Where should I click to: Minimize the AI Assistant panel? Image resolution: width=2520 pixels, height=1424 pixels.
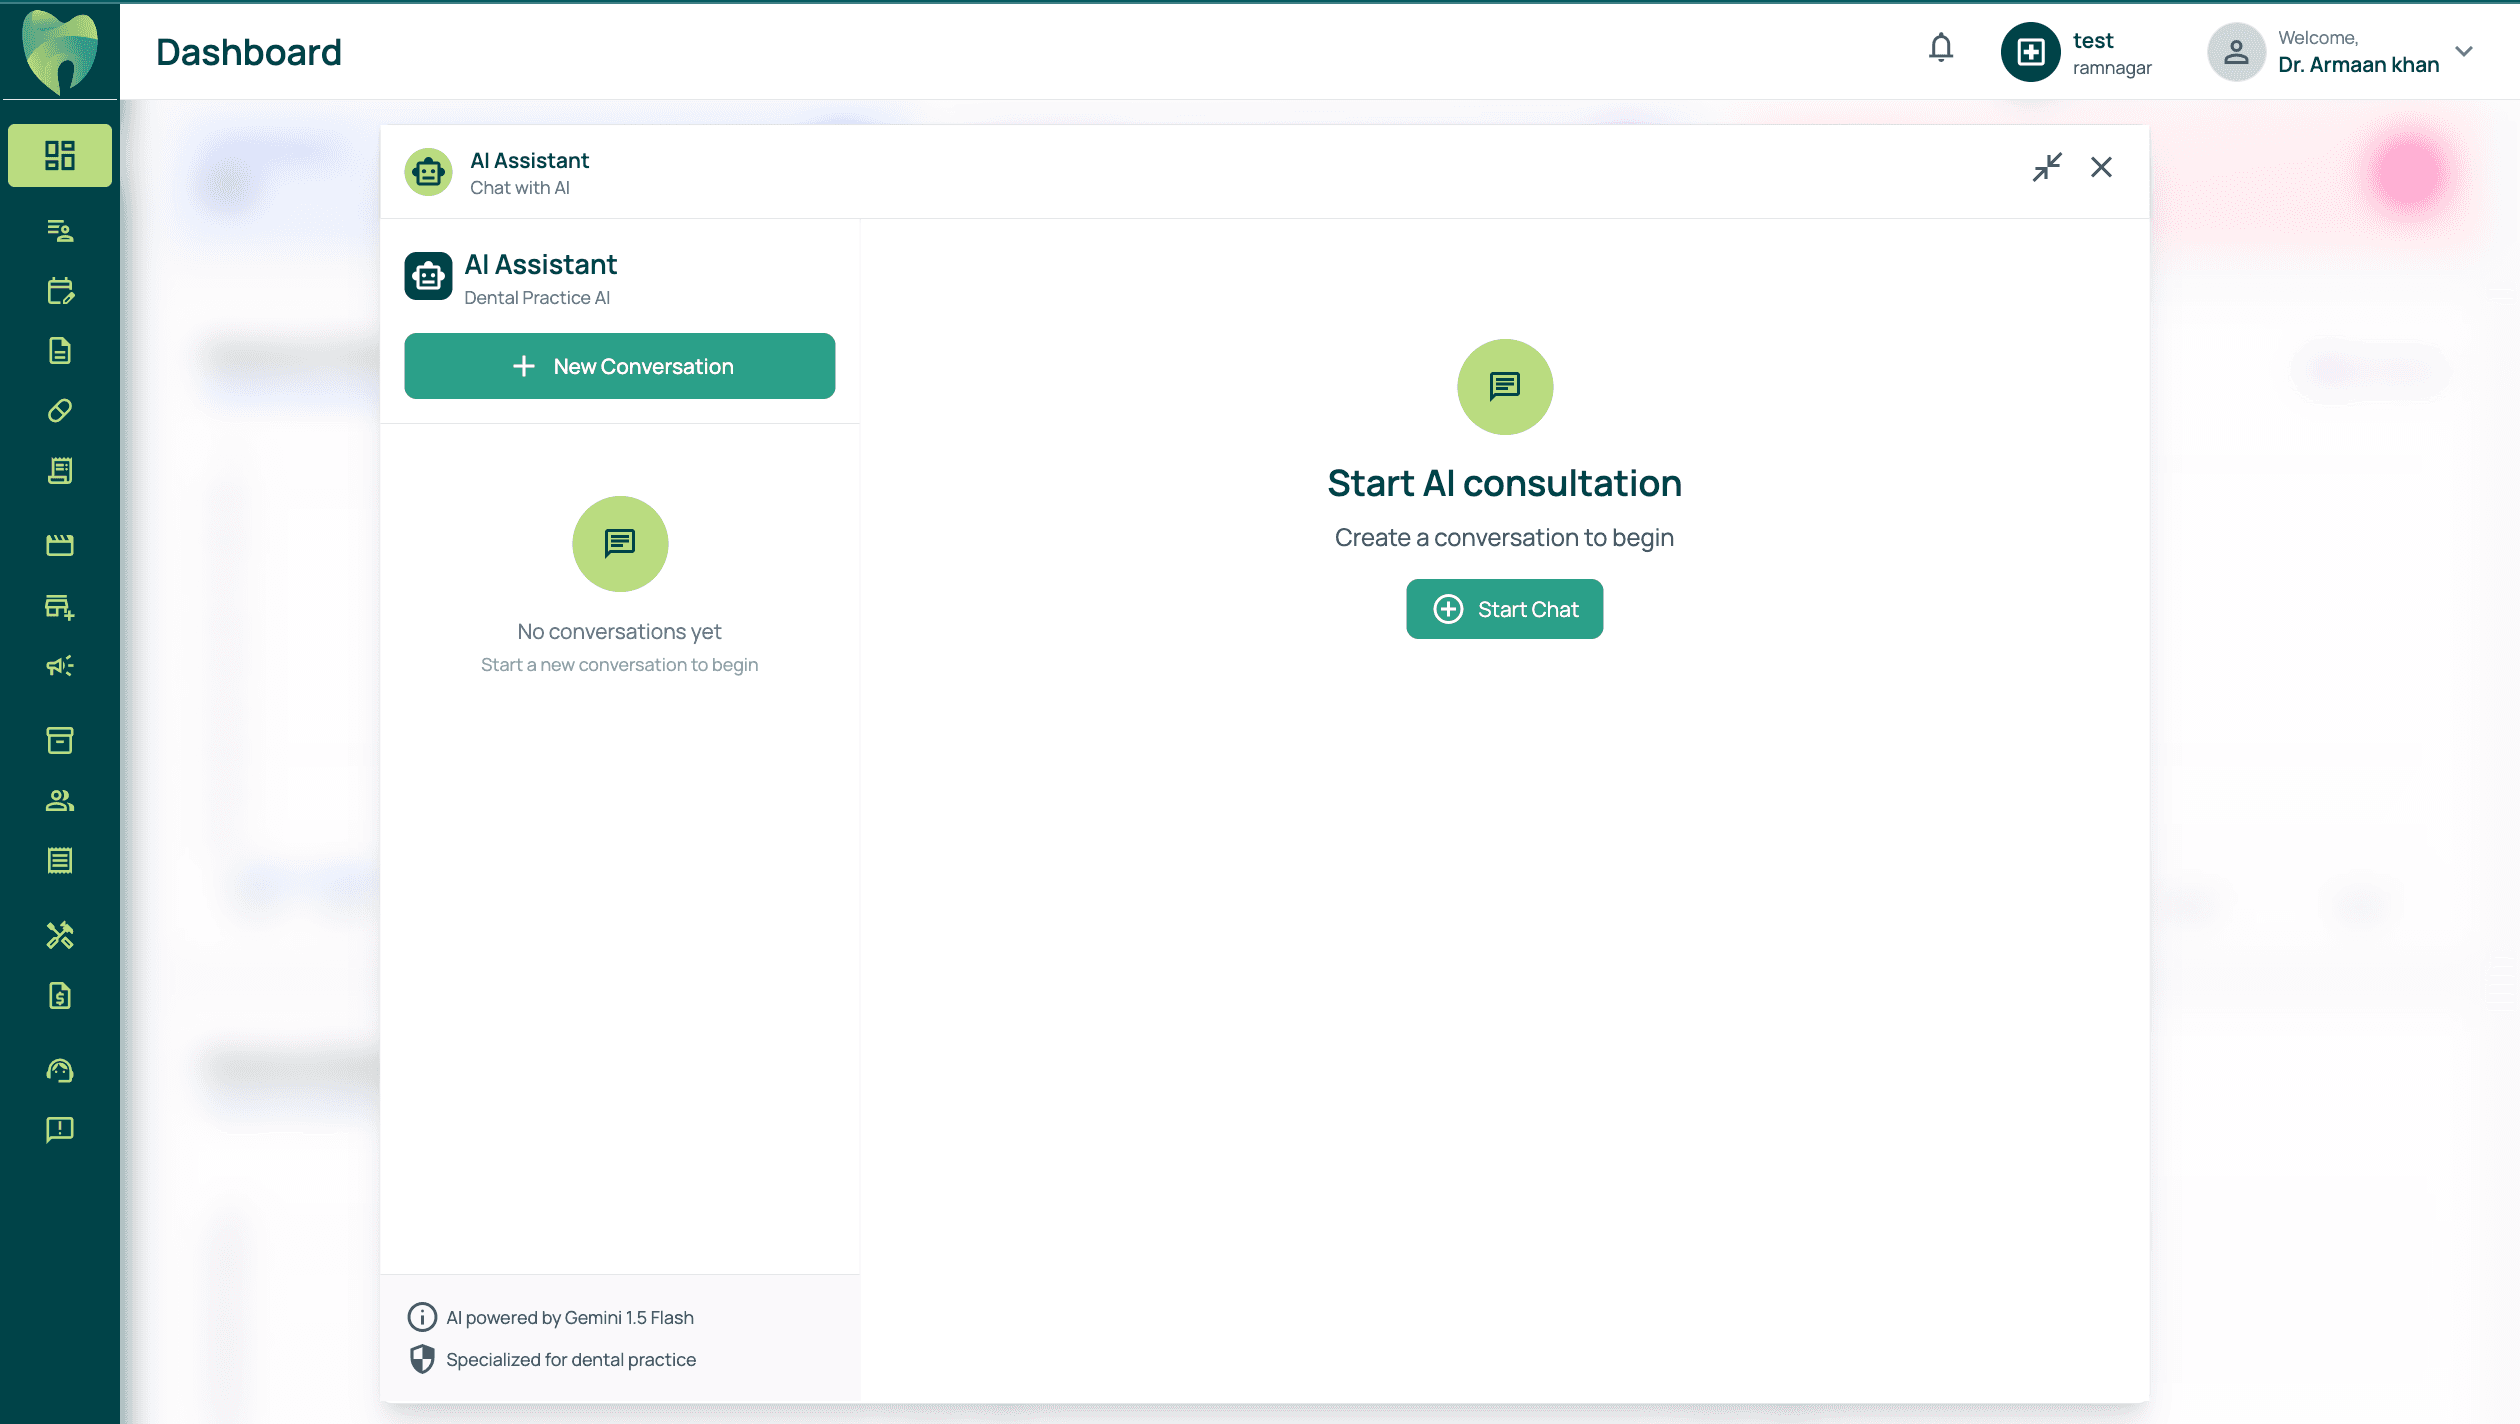[2047, 167]
